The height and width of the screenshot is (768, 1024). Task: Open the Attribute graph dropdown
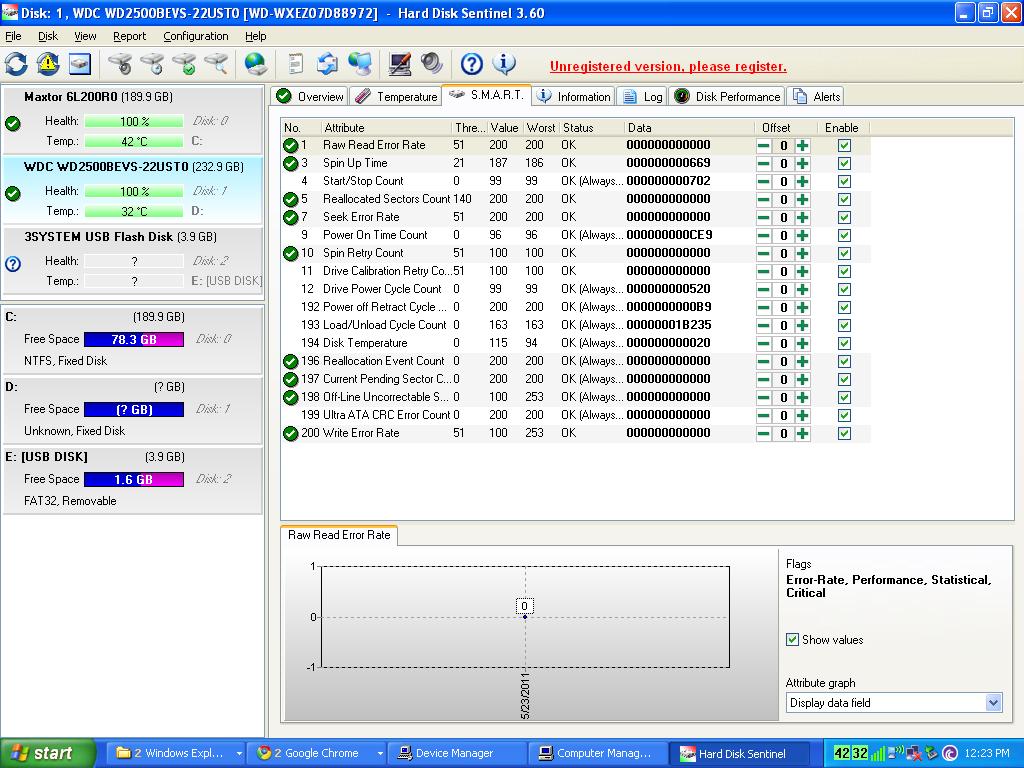pyautogui.click(x=993, y=703)
